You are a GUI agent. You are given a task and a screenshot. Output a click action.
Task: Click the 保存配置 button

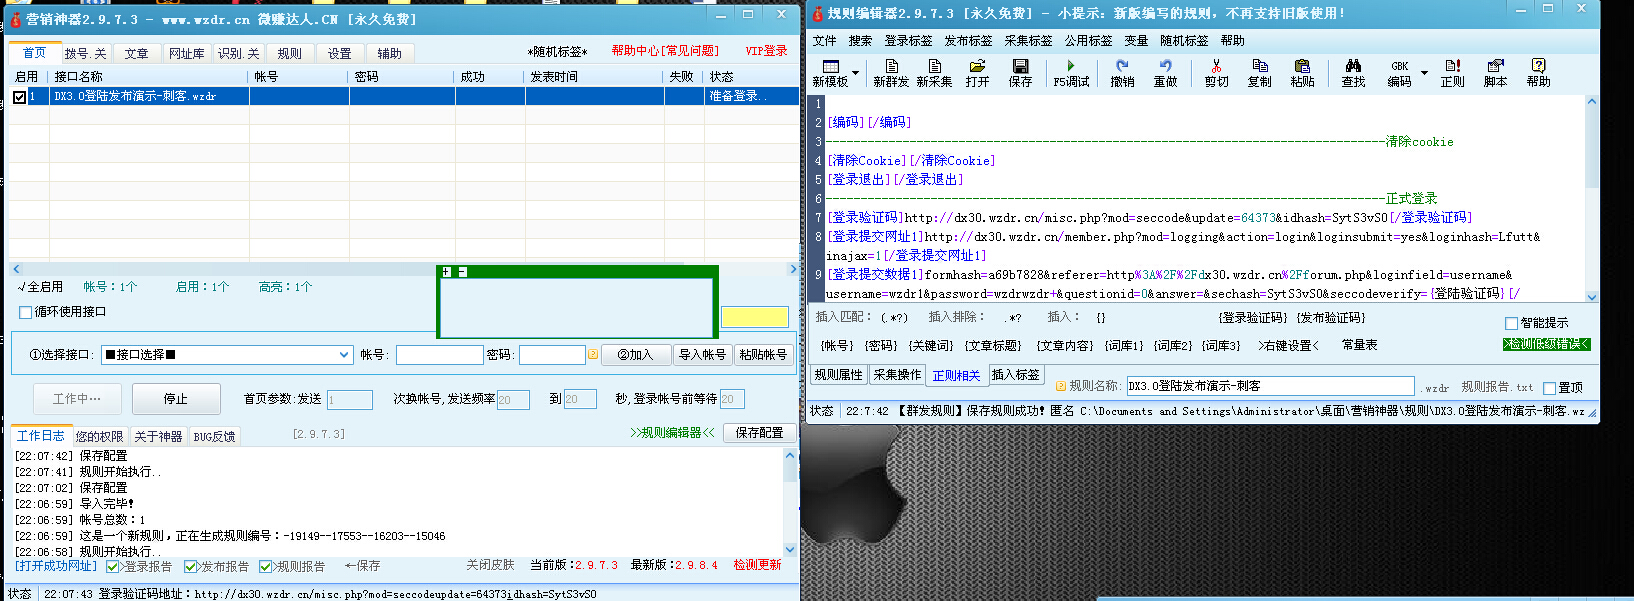759,433
